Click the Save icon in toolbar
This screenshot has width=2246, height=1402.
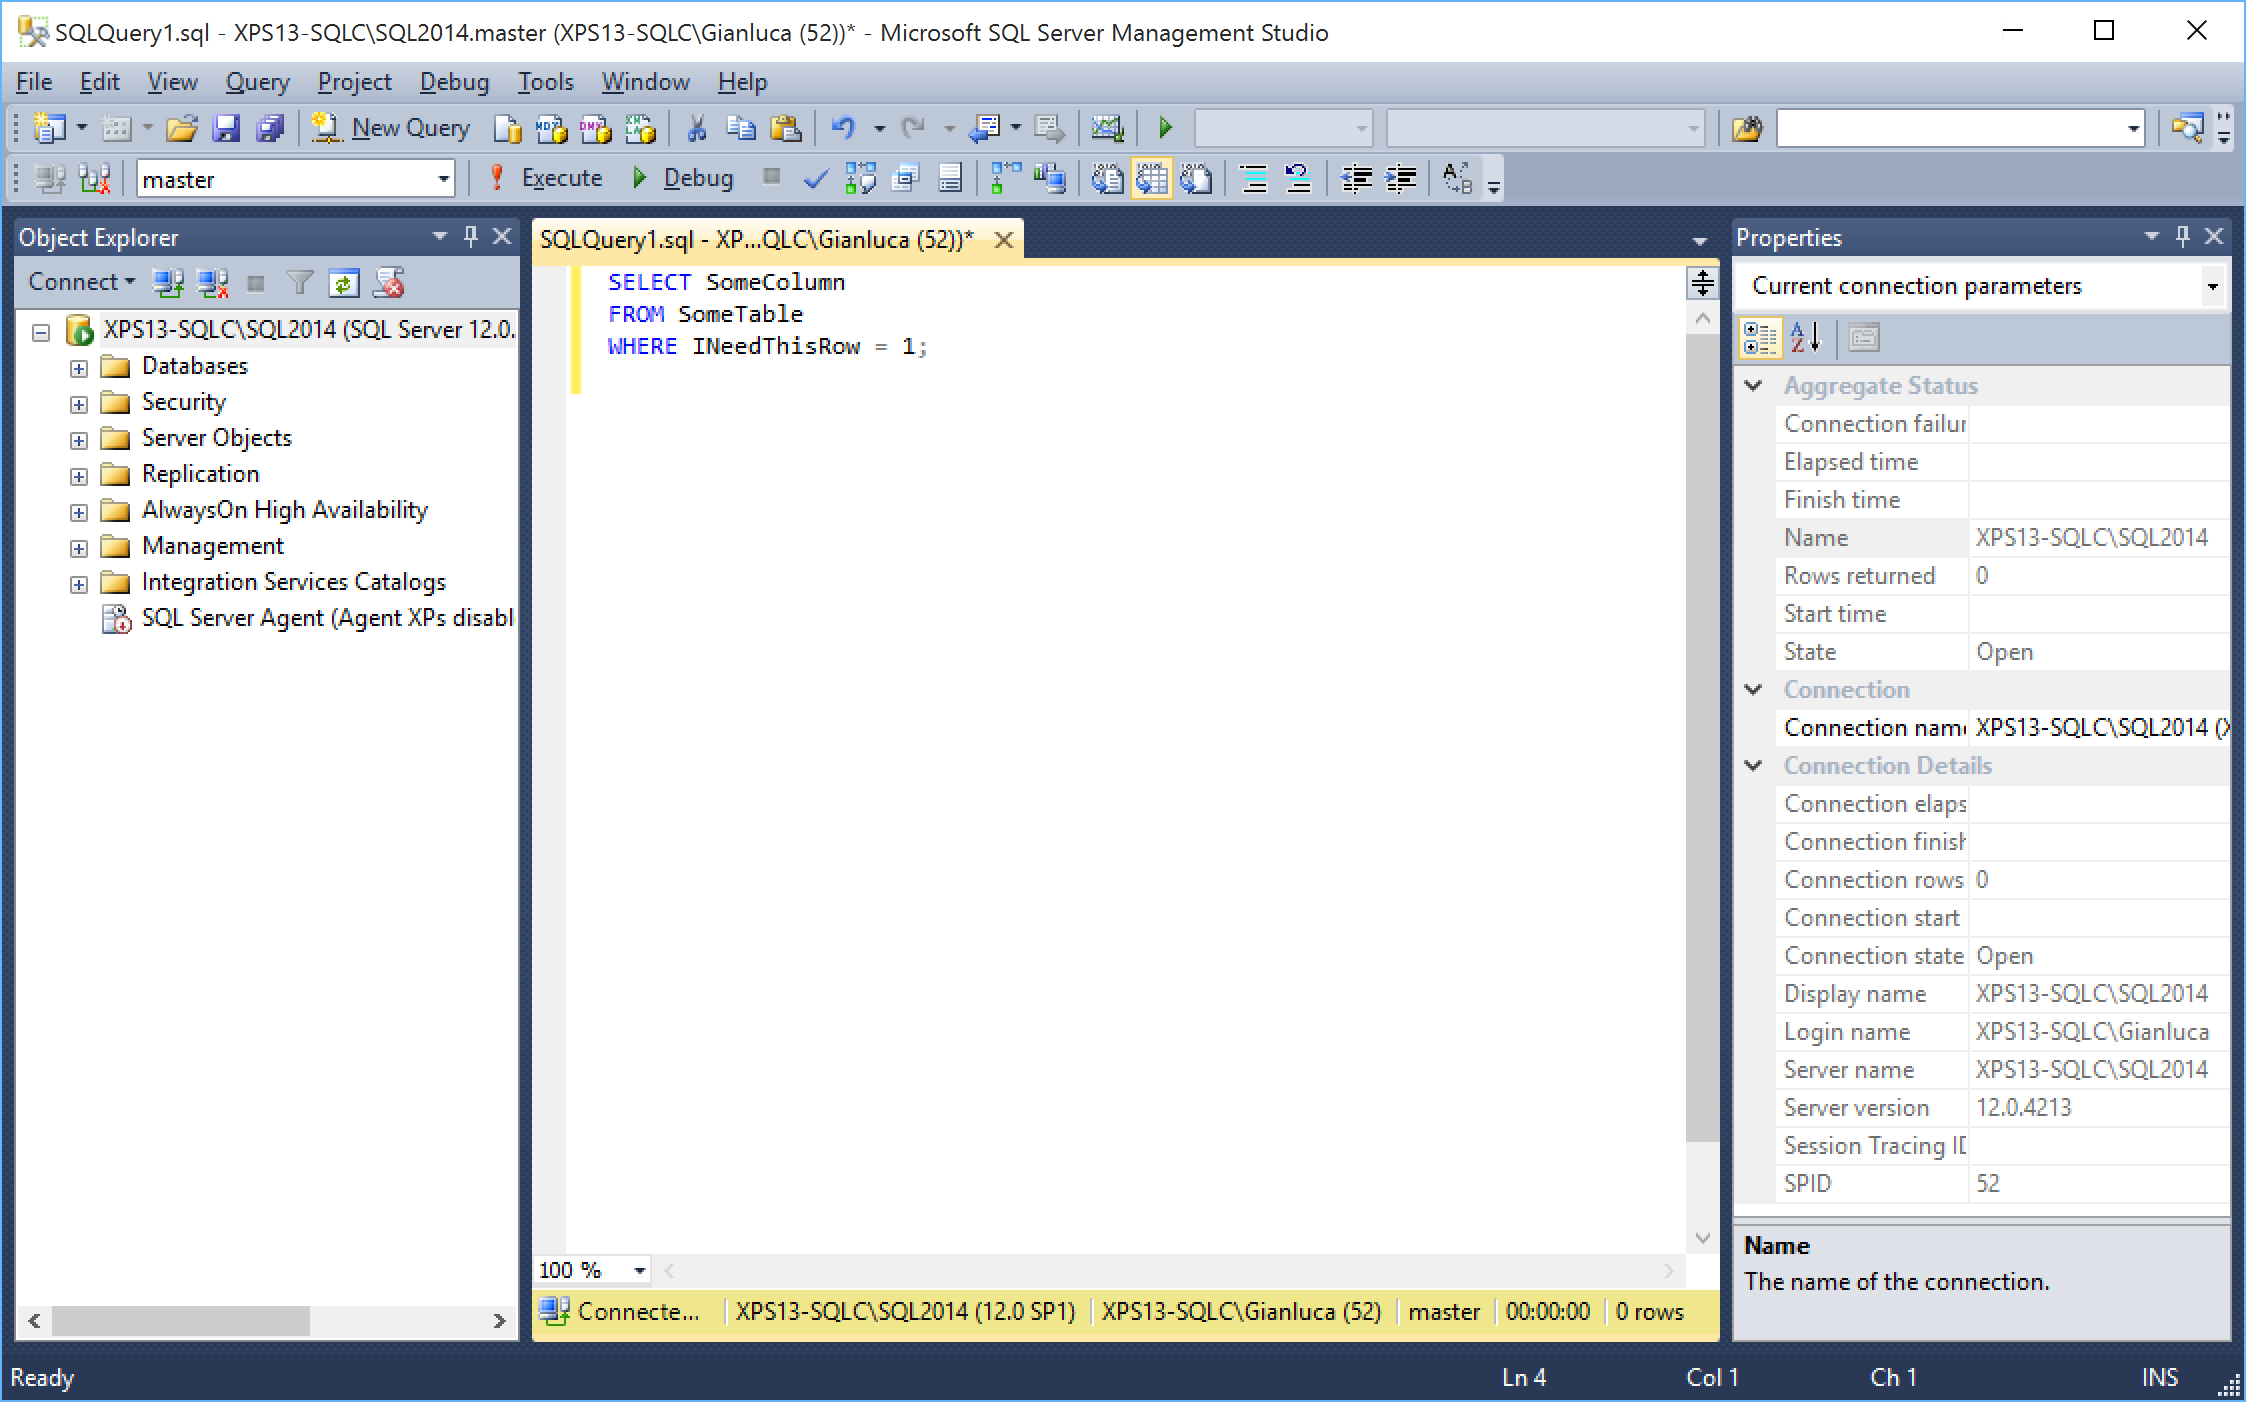coord(226,128)
